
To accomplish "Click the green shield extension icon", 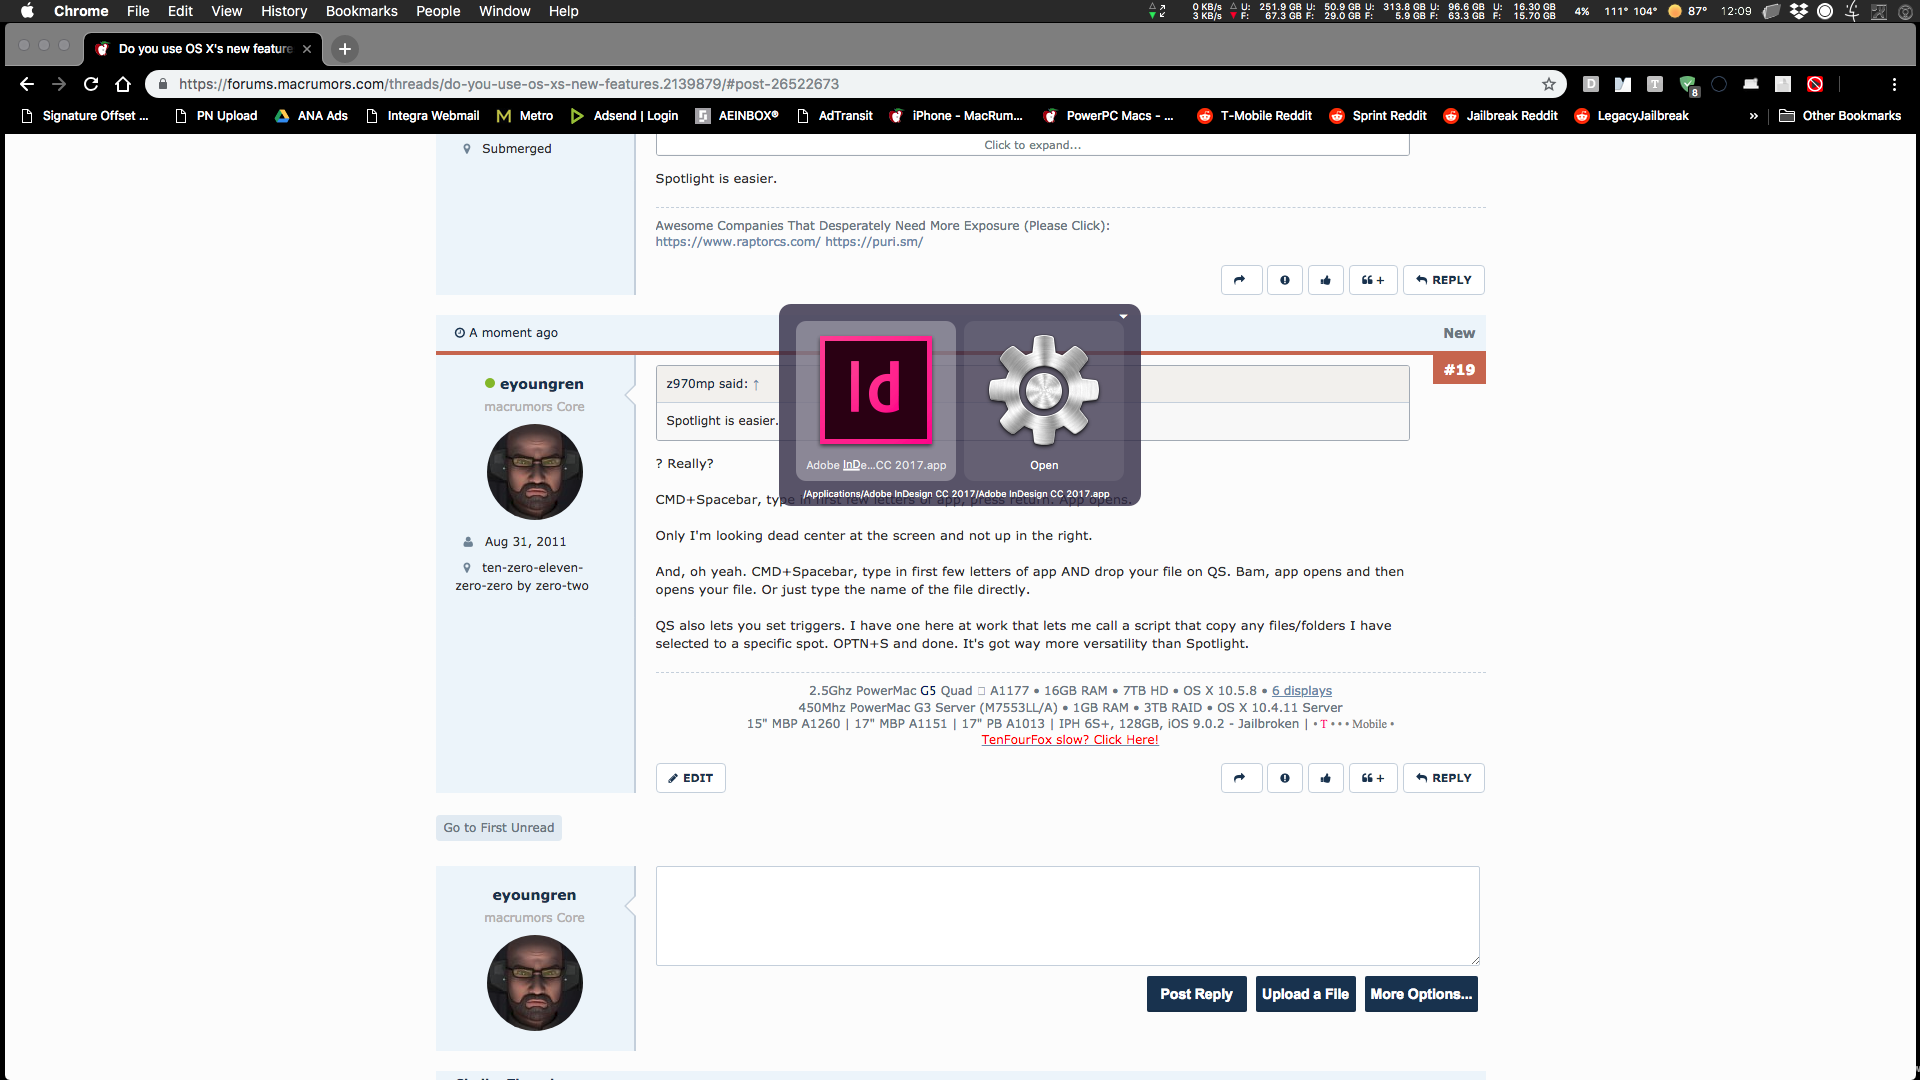I will tap(1688, 84).
